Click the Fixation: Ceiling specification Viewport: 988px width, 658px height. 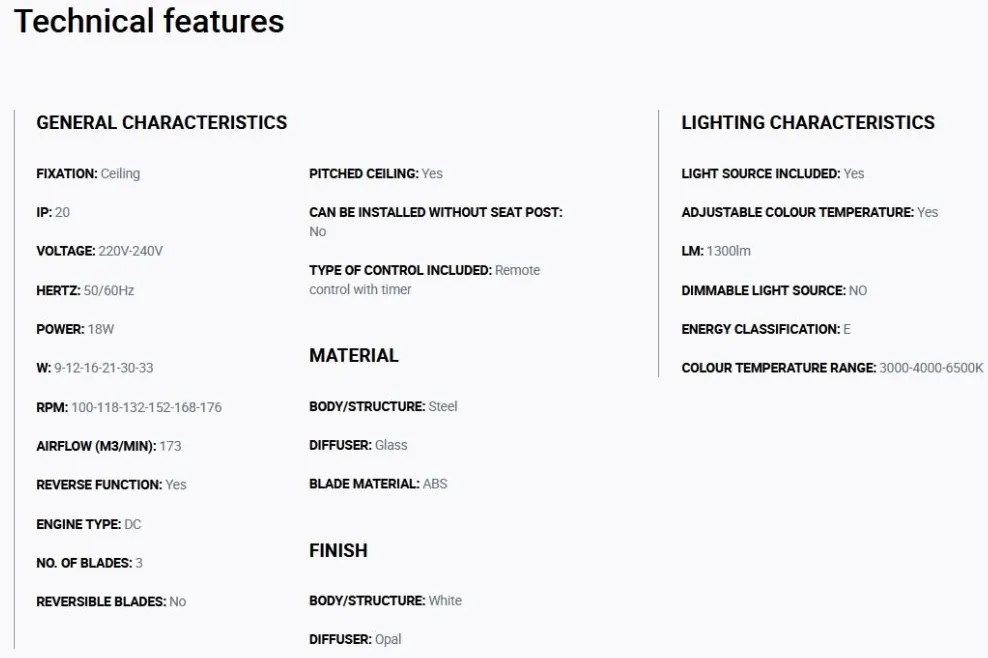88,173
